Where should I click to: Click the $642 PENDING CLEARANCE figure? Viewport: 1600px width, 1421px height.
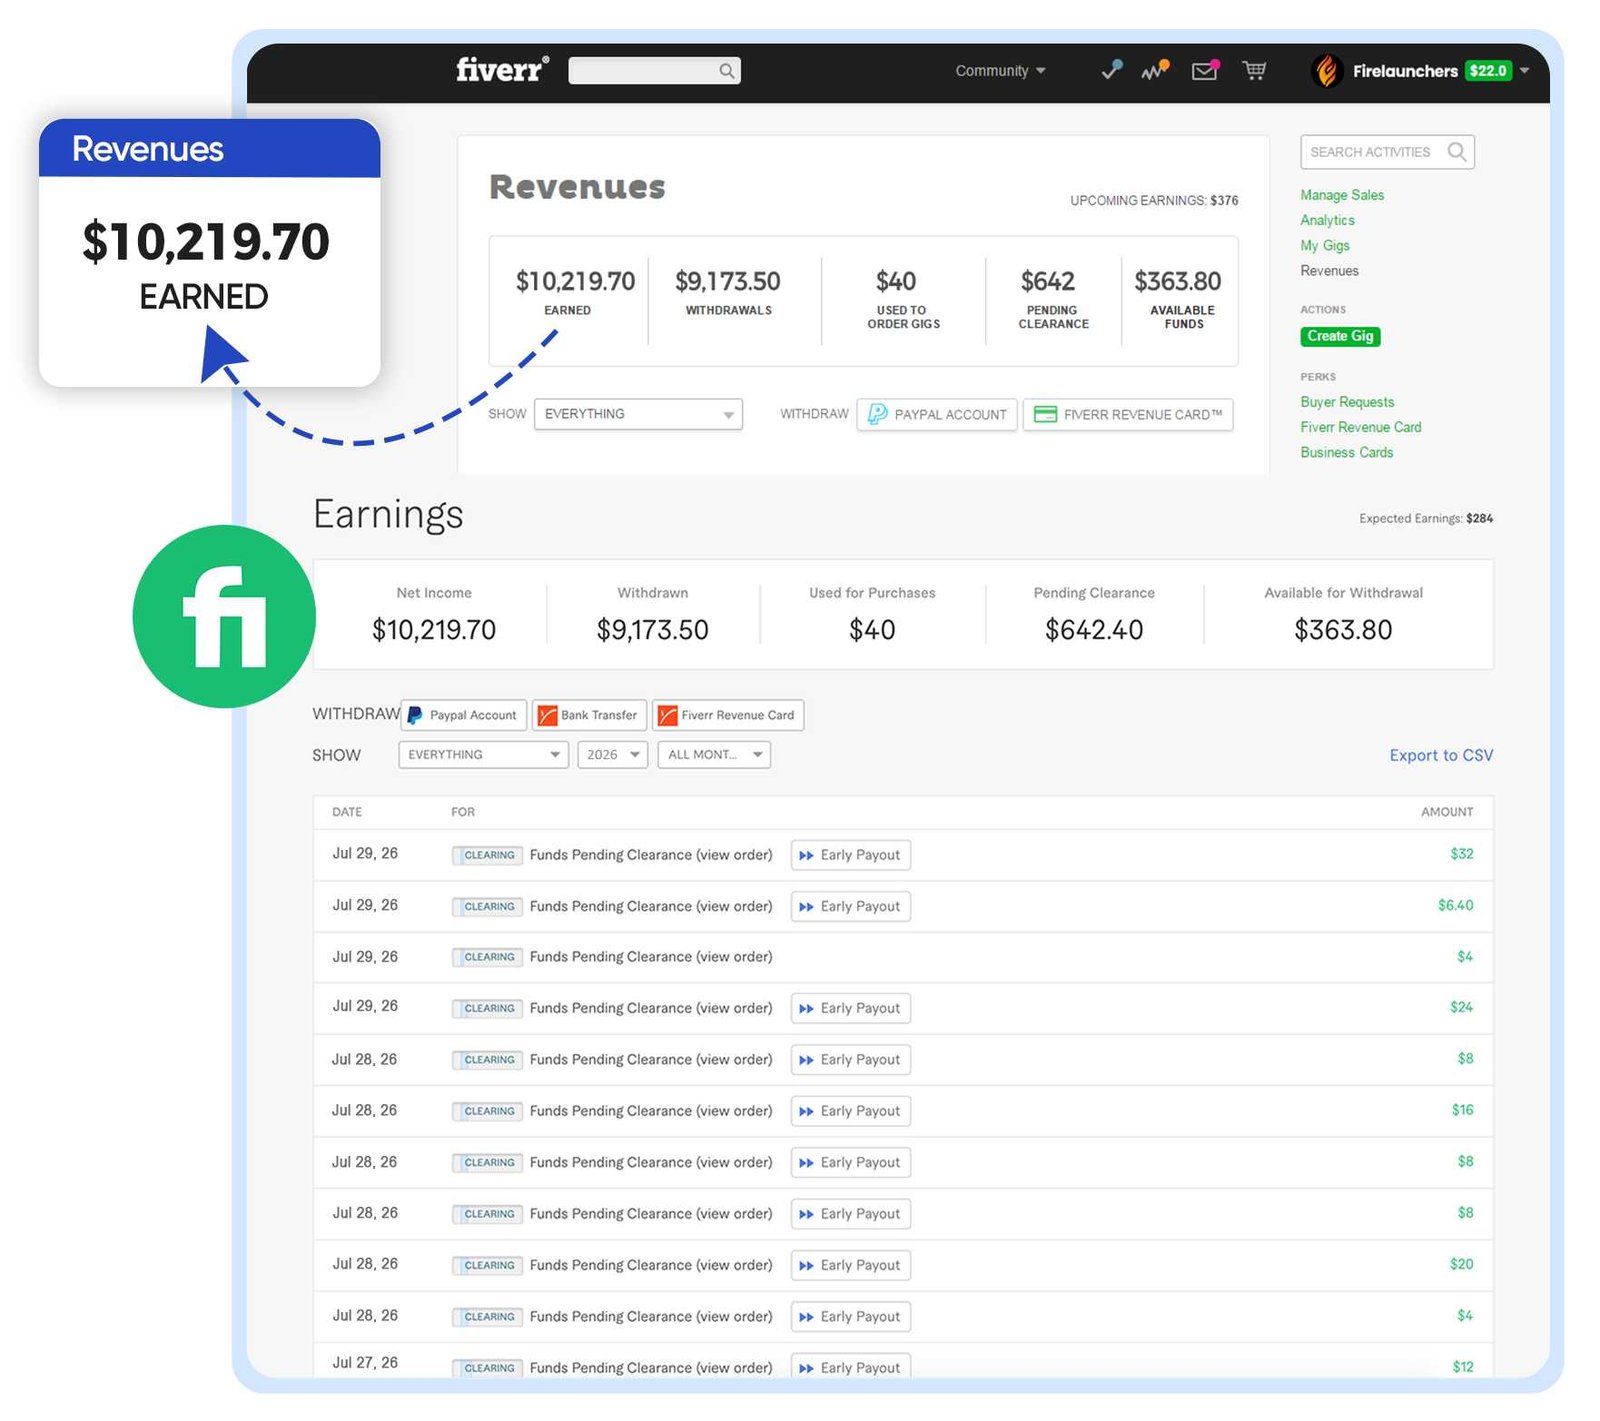(x=1048, y=281)
